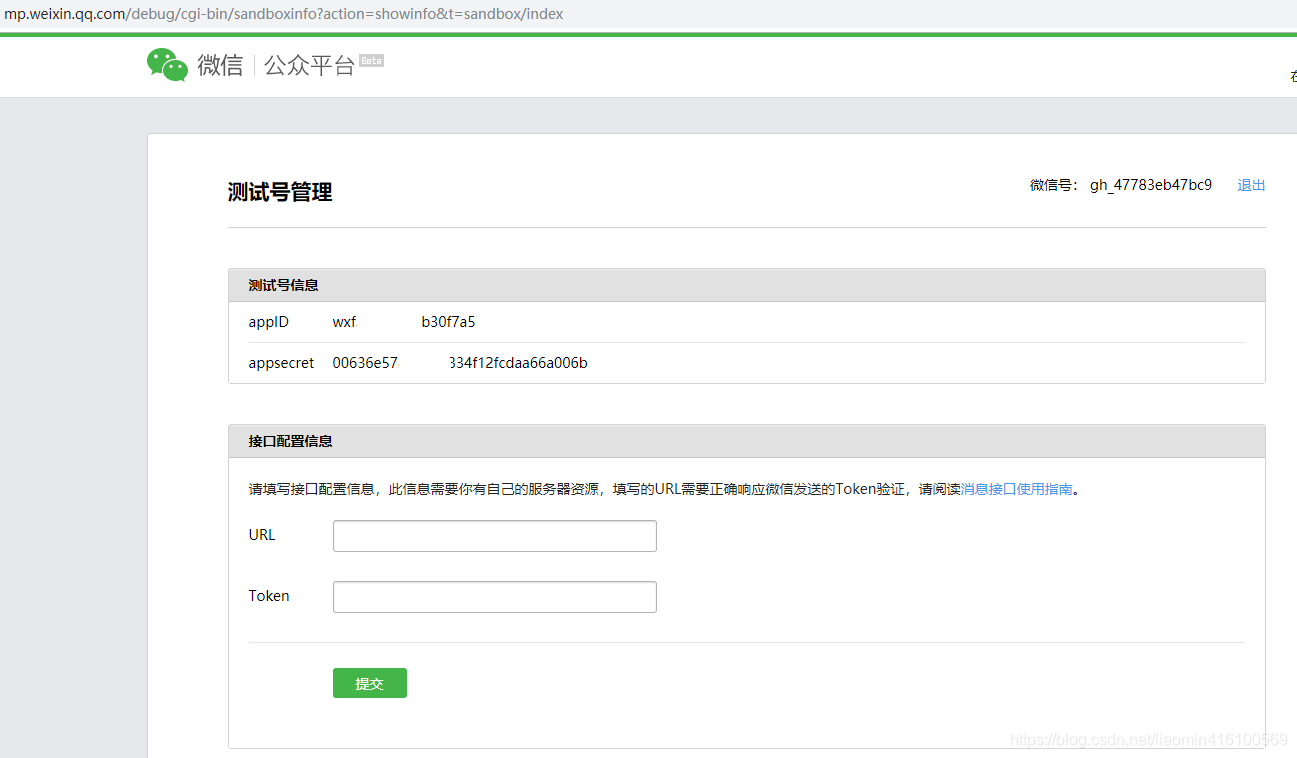Click the 测试号管理 page heading

[280, 192]
